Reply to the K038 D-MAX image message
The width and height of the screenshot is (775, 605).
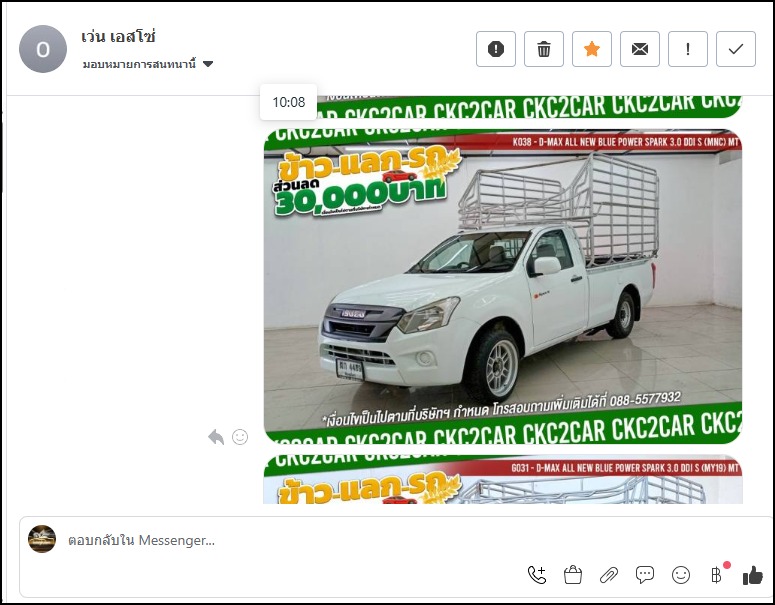point(216,437)
